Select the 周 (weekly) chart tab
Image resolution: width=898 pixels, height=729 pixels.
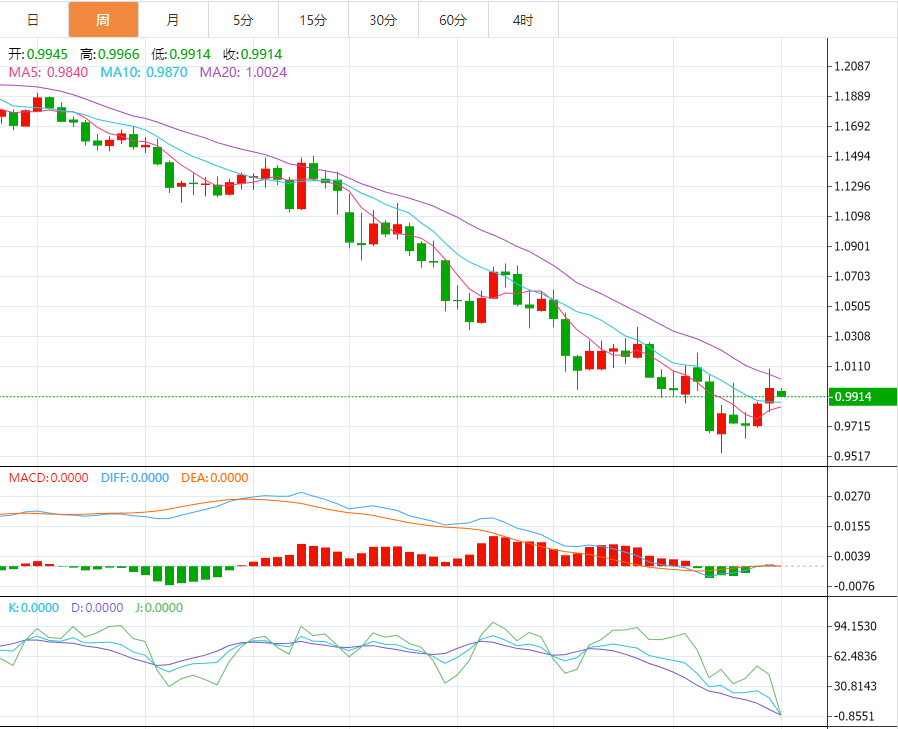[x=103, y=20]
